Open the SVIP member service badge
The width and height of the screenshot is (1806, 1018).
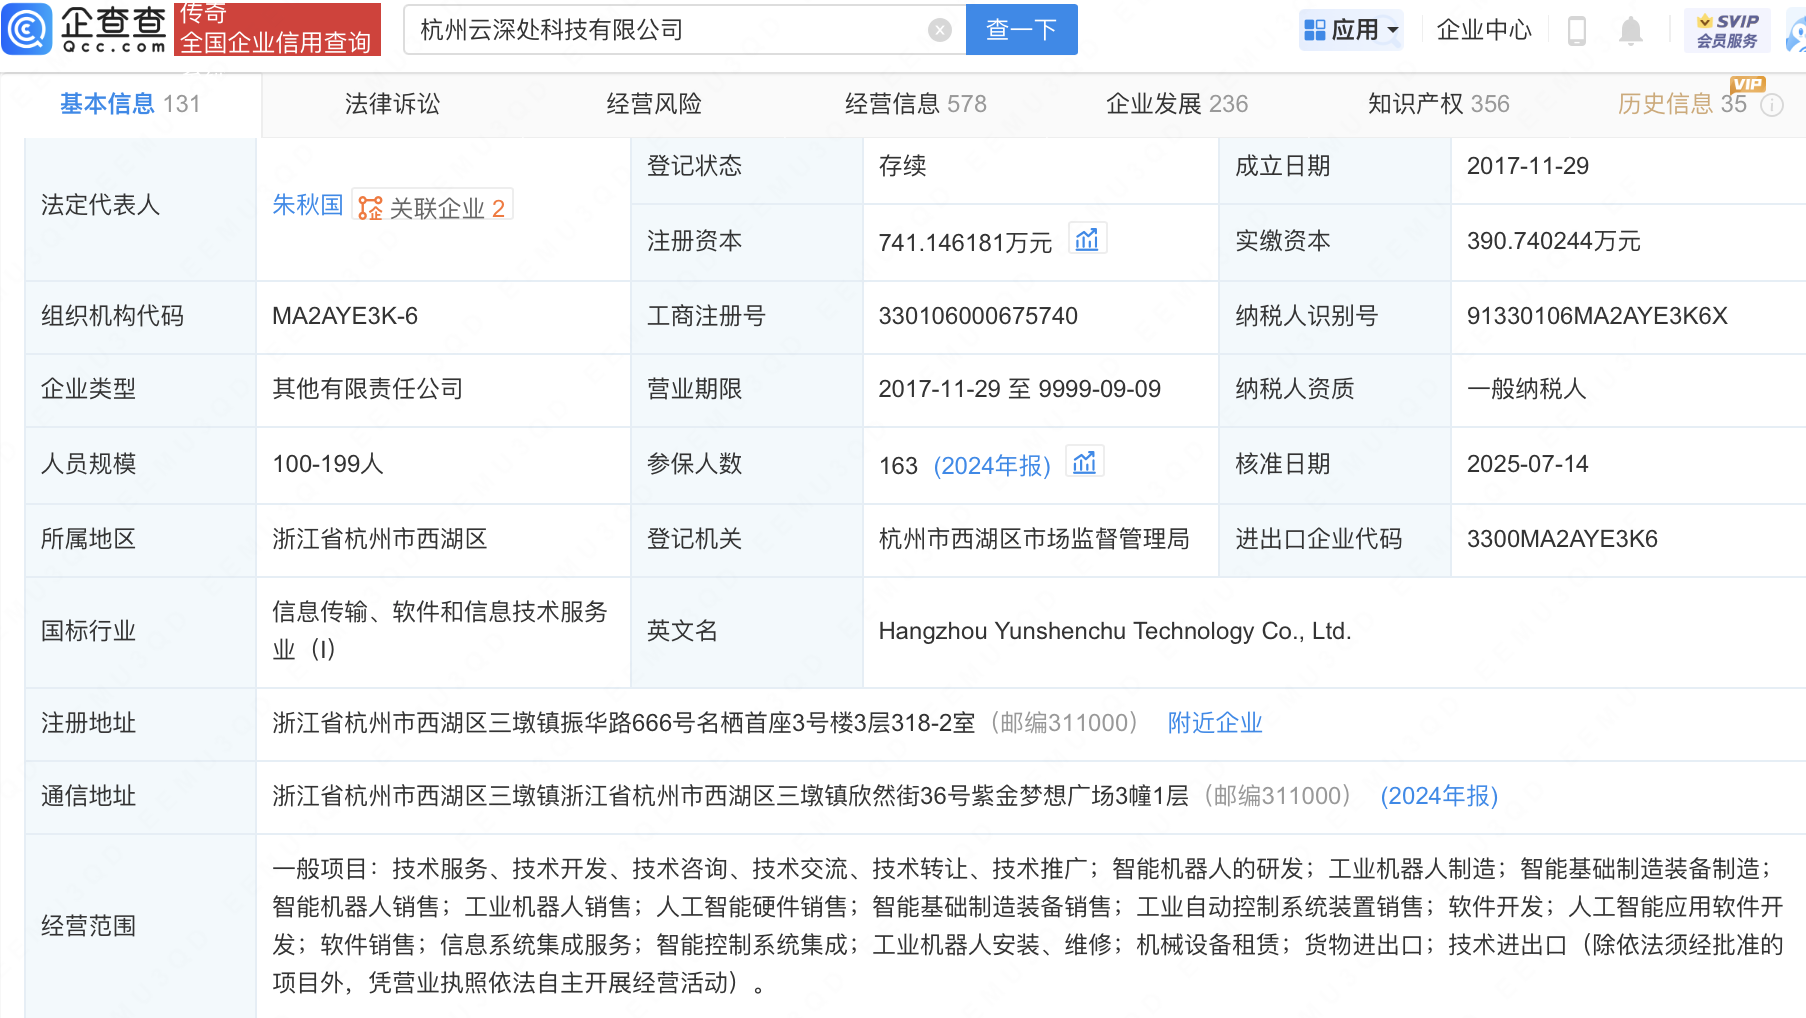tap(1727, 30)
